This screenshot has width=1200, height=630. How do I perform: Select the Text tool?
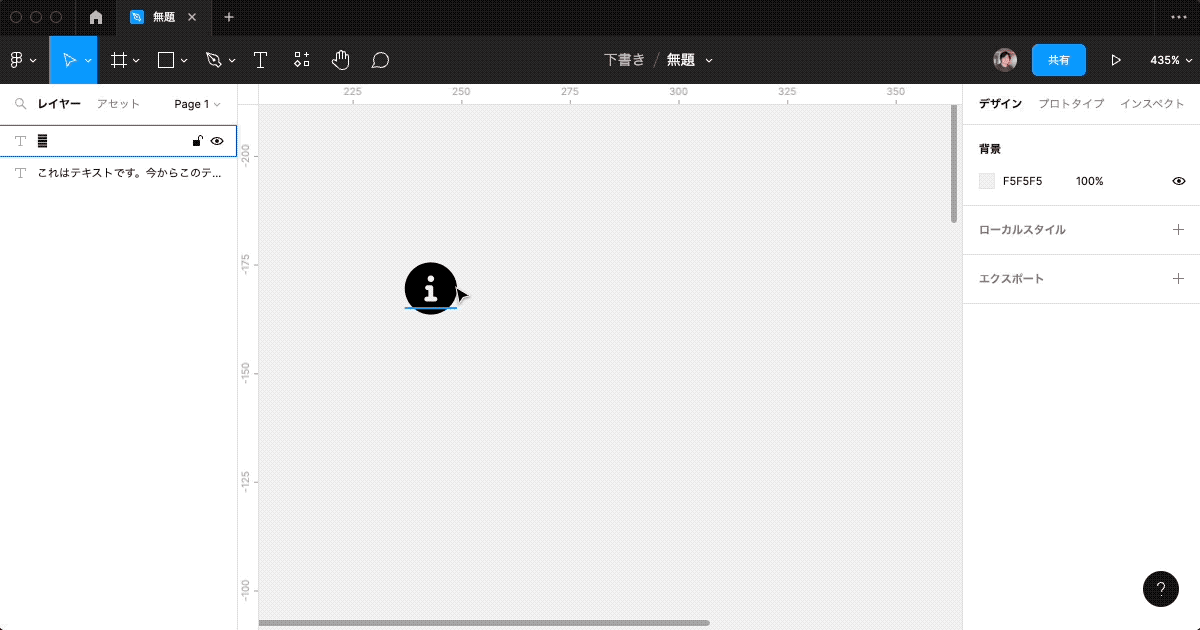pyautogui.click(x=260, y=60)
